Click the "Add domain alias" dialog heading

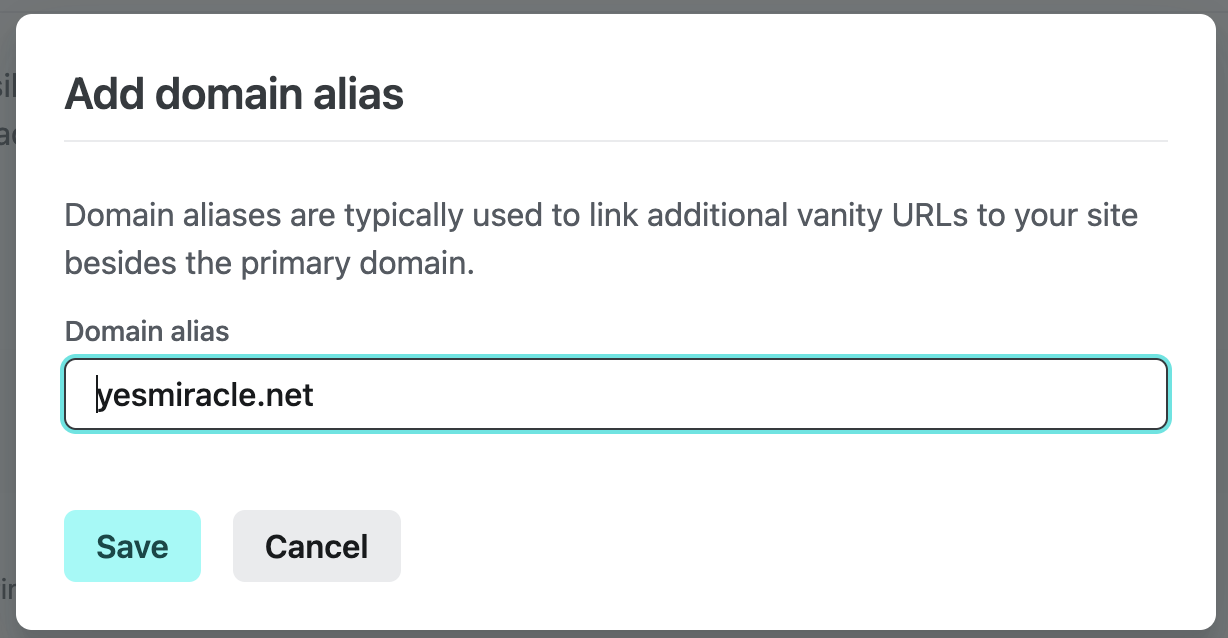coord(234,94)
